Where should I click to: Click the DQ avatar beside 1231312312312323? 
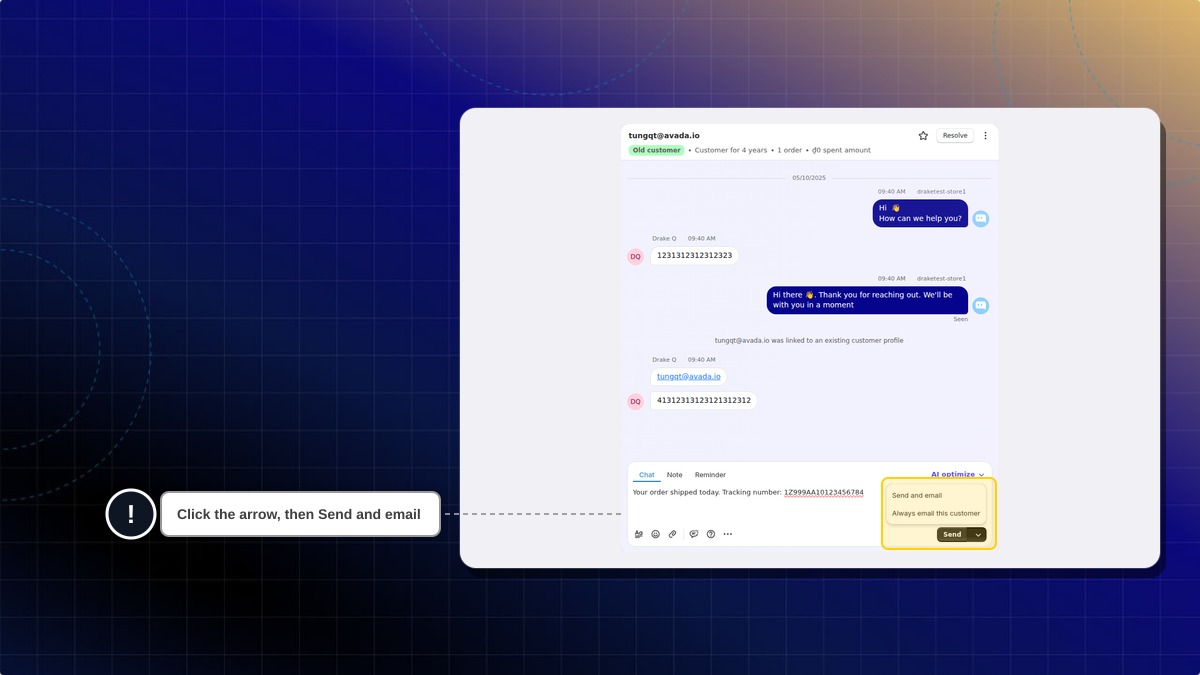coord(635,256)
